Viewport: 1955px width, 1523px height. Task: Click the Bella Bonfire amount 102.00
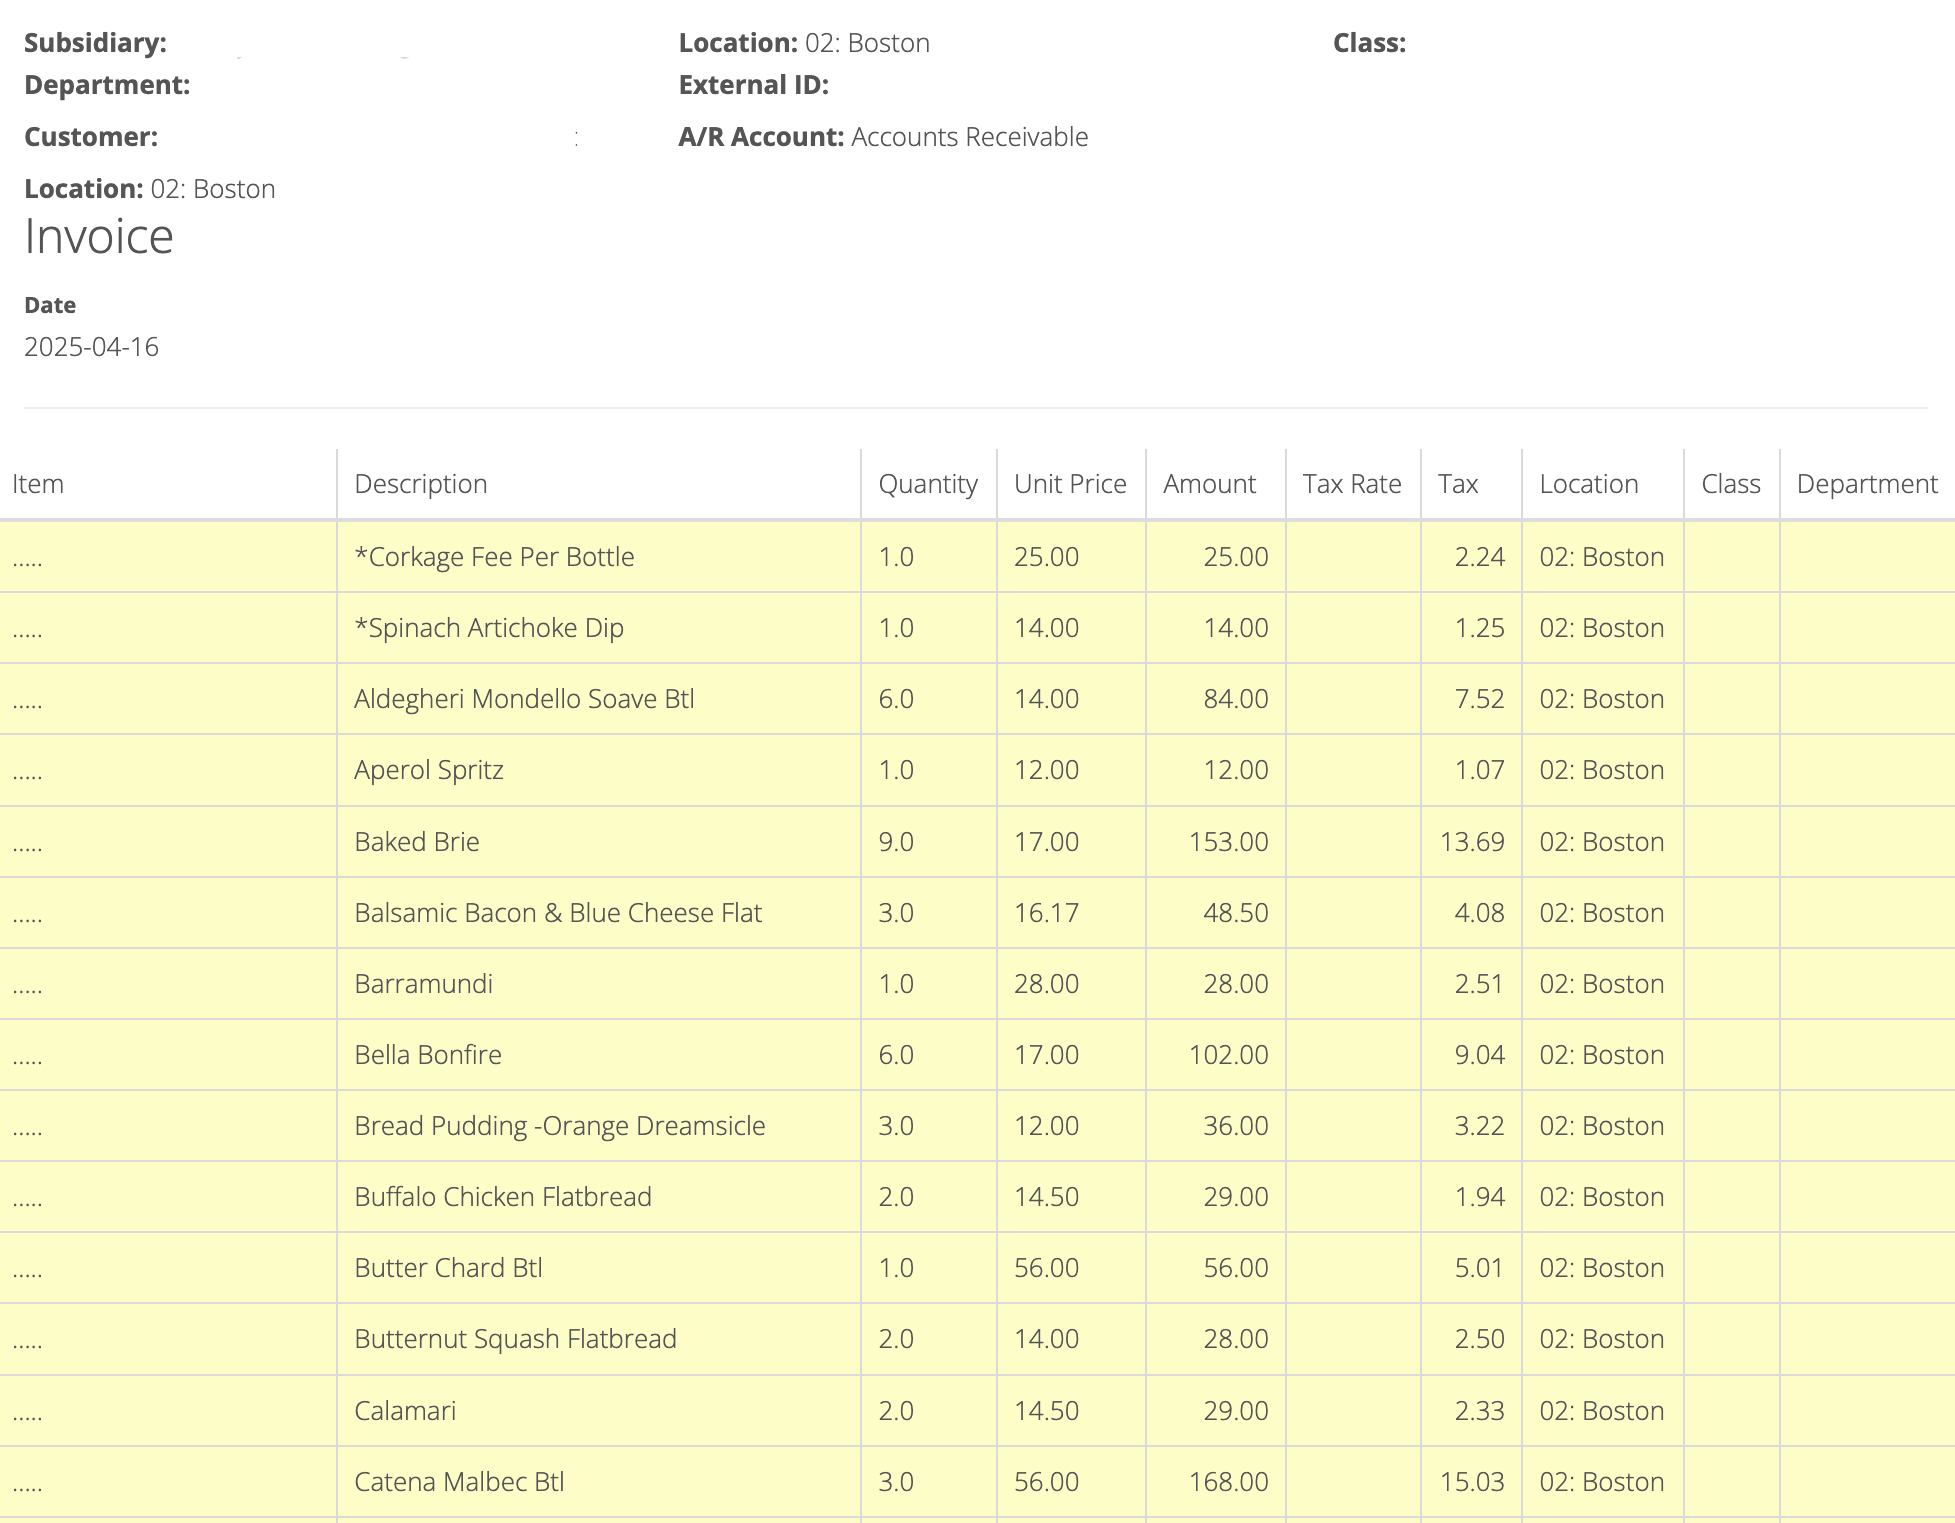(1228, 1055)
